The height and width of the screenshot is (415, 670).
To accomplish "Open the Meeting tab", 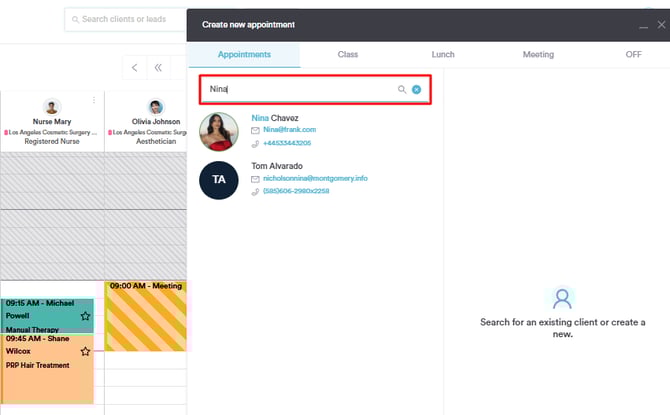I will click(538, 54).
